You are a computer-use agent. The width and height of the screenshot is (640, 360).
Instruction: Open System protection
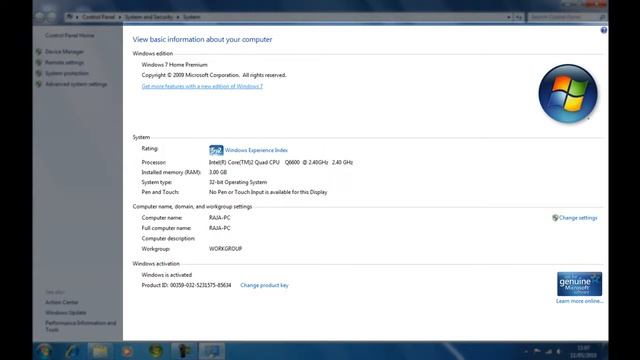[x=67, y=73]
